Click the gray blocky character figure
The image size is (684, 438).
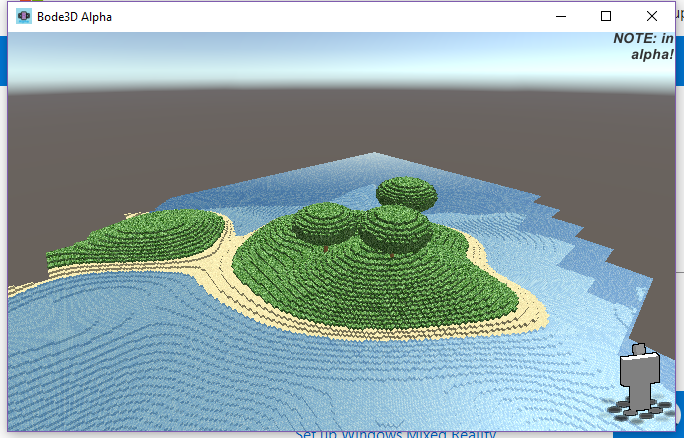coord(637,375)
